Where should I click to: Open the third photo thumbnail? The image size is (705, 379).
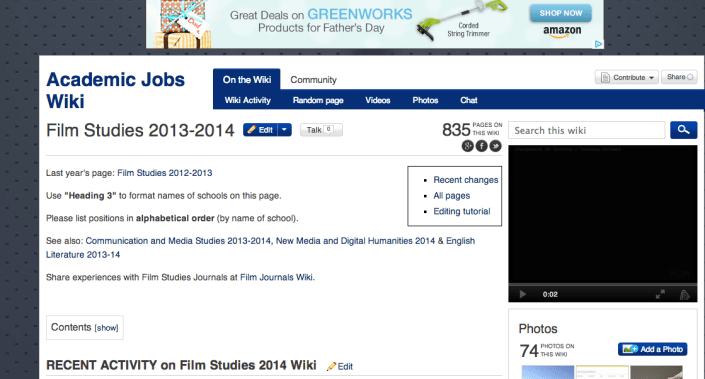[656, 372]
